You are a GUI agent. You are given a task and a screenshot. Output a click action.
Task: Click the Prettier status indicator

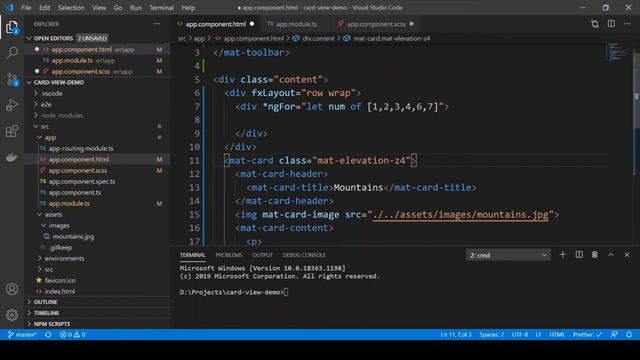click(587, 335)
